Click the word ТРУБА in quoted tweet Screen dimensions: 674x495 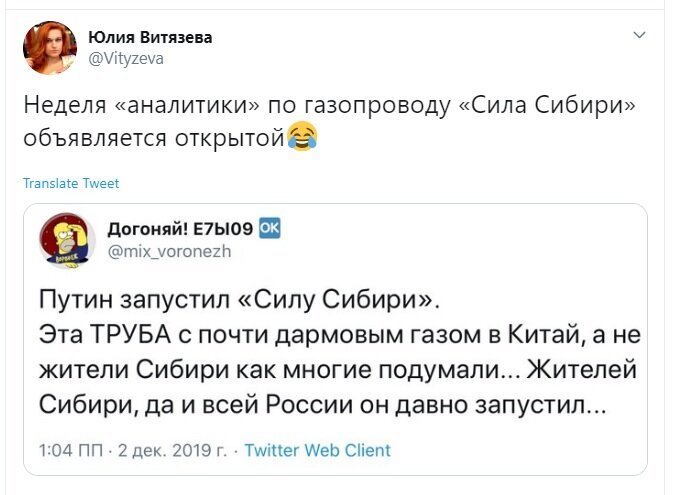pos(132,335)
